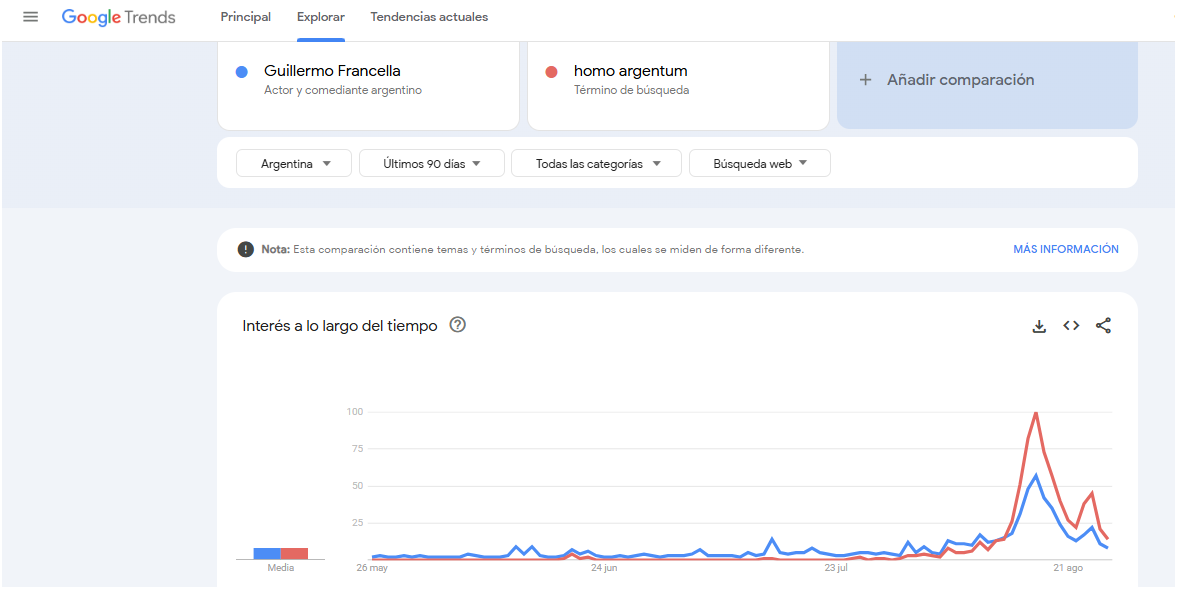The height and width of the screenshot is (589, 1177).
Task: Click the red Media average bar
Action: click(294, 554)
